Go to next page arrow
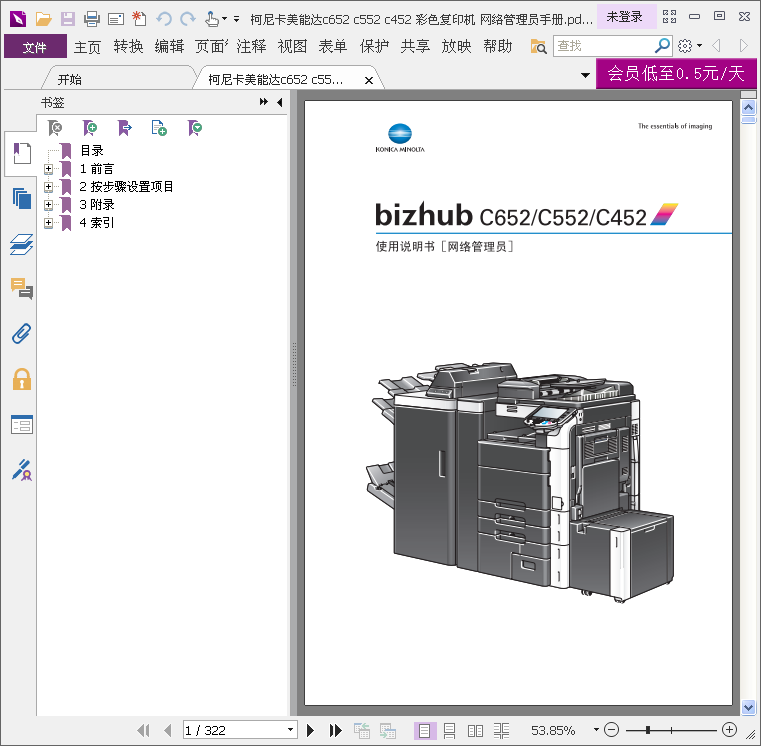 click(x=310, y=730)
